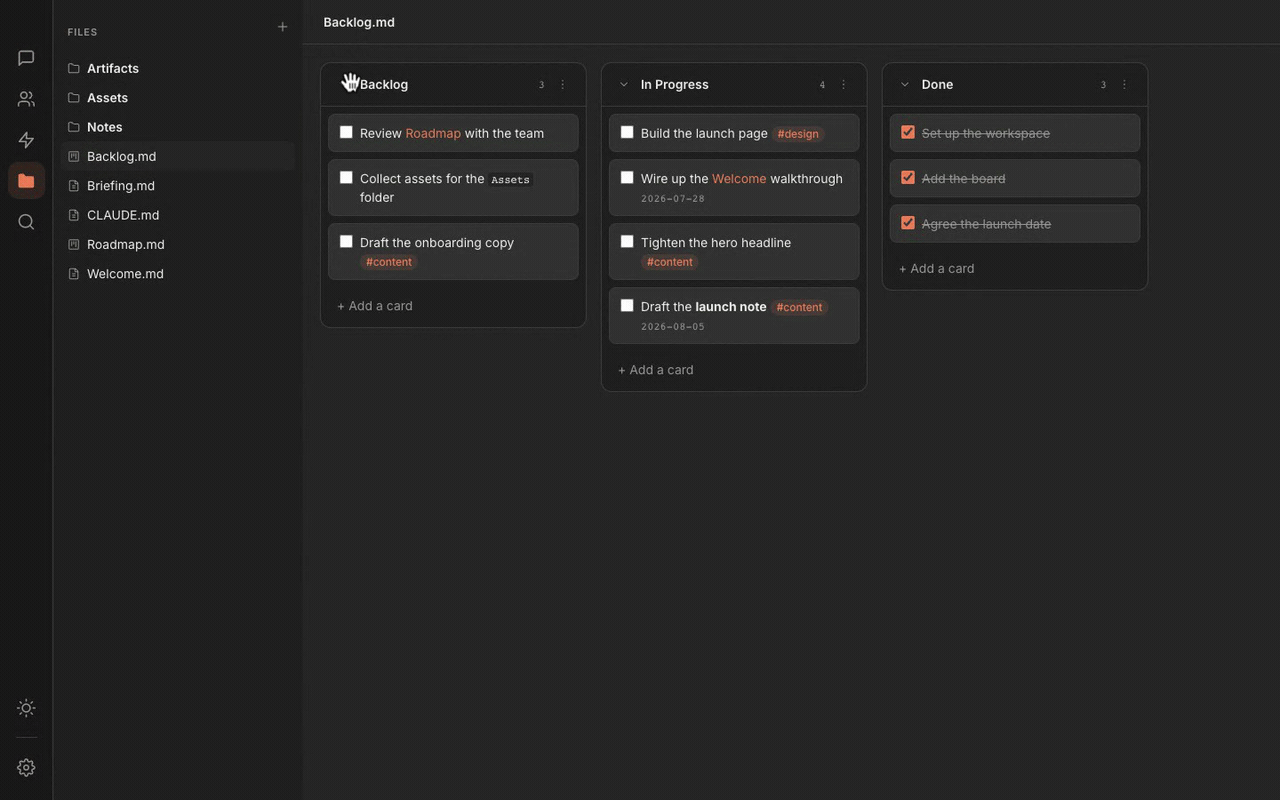Image resolution: width=1280 pixels, height=800 pixels.
Task: Open the Backlog column options menu
Action: [562, 85]
